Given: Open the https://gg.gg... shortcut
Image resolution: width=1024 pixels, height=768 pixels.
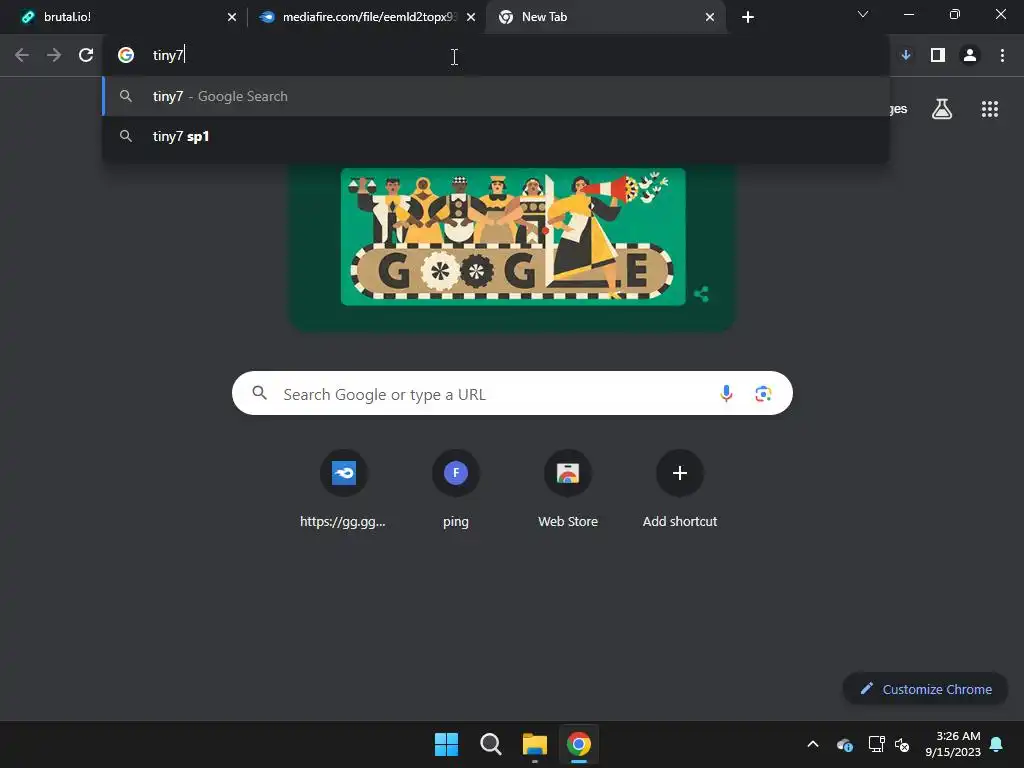Looking at the screenshot, I should 344,488.
